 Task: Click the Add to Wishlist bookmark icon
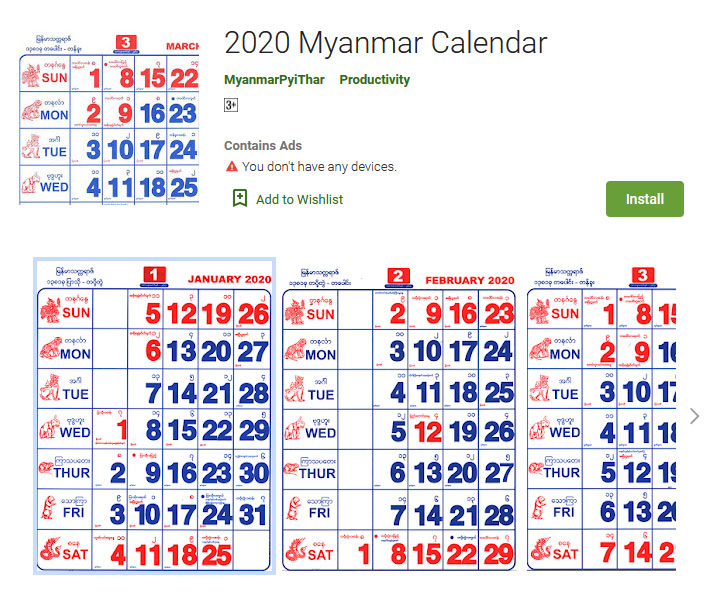(240, 199)
